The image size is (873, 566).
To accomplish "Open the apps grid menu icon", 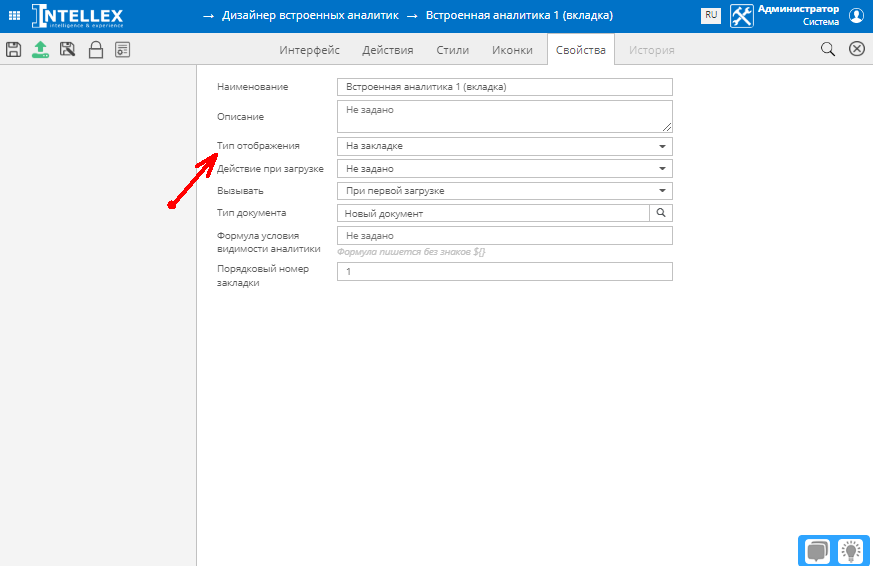I will click(14, 16).
